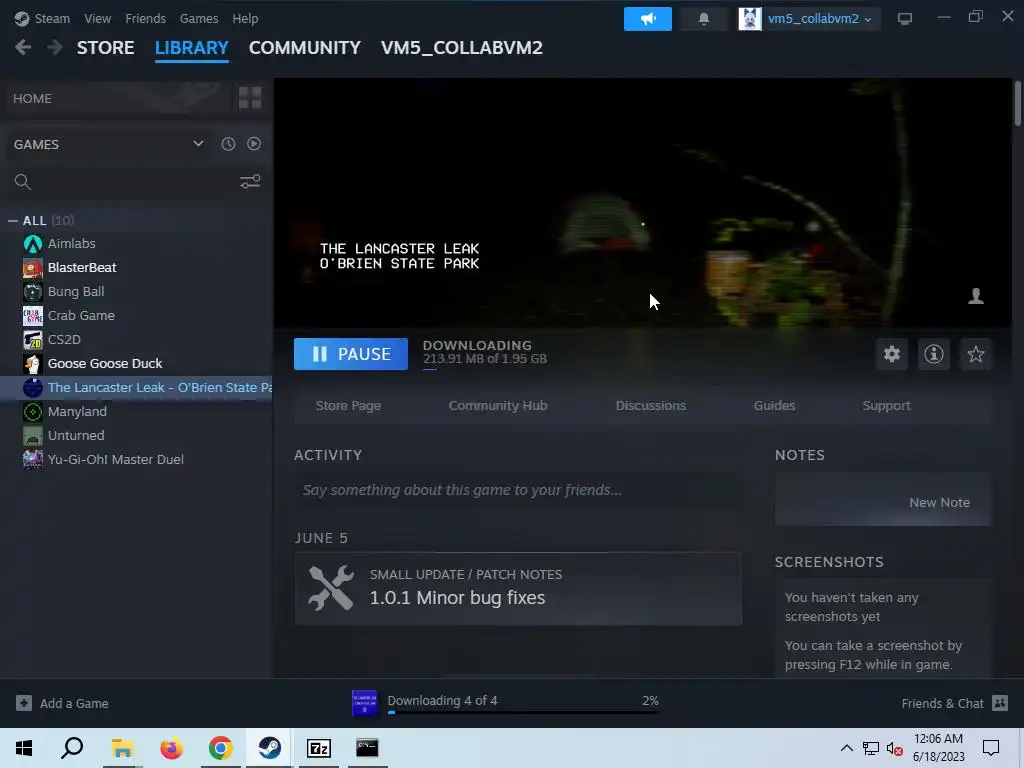Click the activity status input field
This screenshot has height=768, width=1024.
517,490
